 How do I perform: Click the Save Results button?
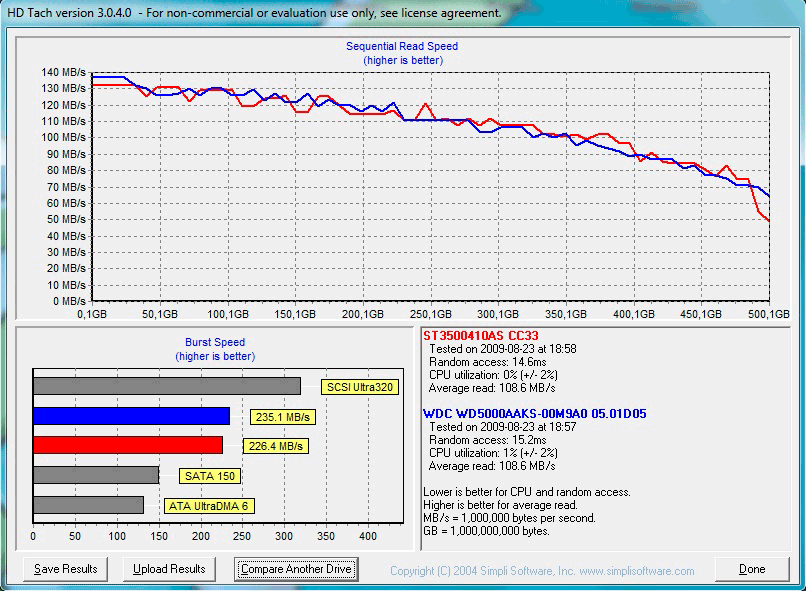point(66,569)
